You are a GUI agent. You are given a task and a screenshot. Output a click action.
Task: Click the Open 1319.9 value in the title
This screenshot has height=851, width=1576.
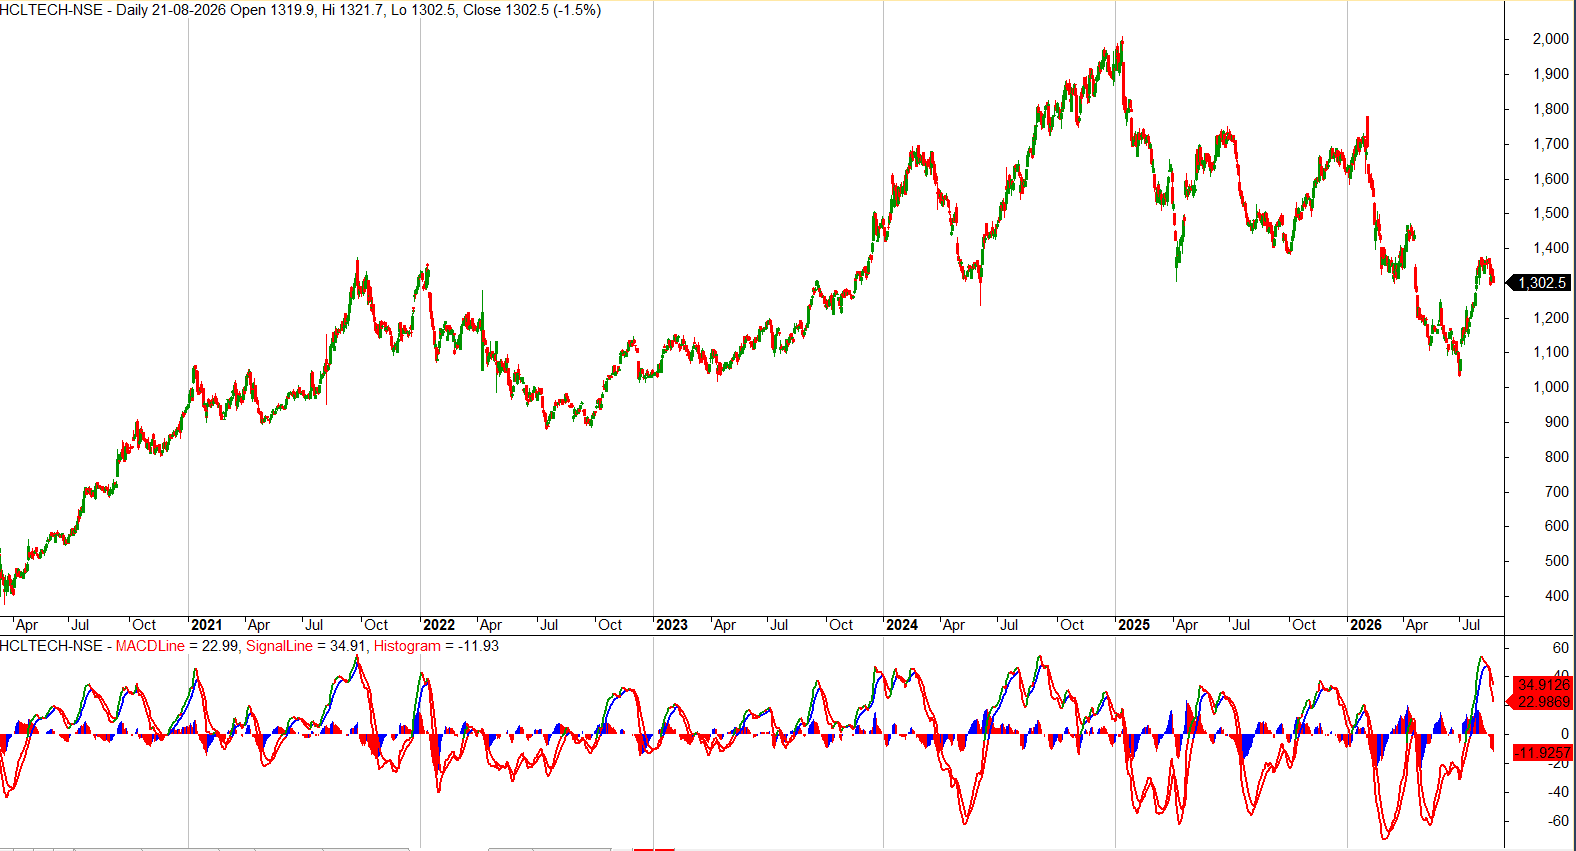[272, 10]
